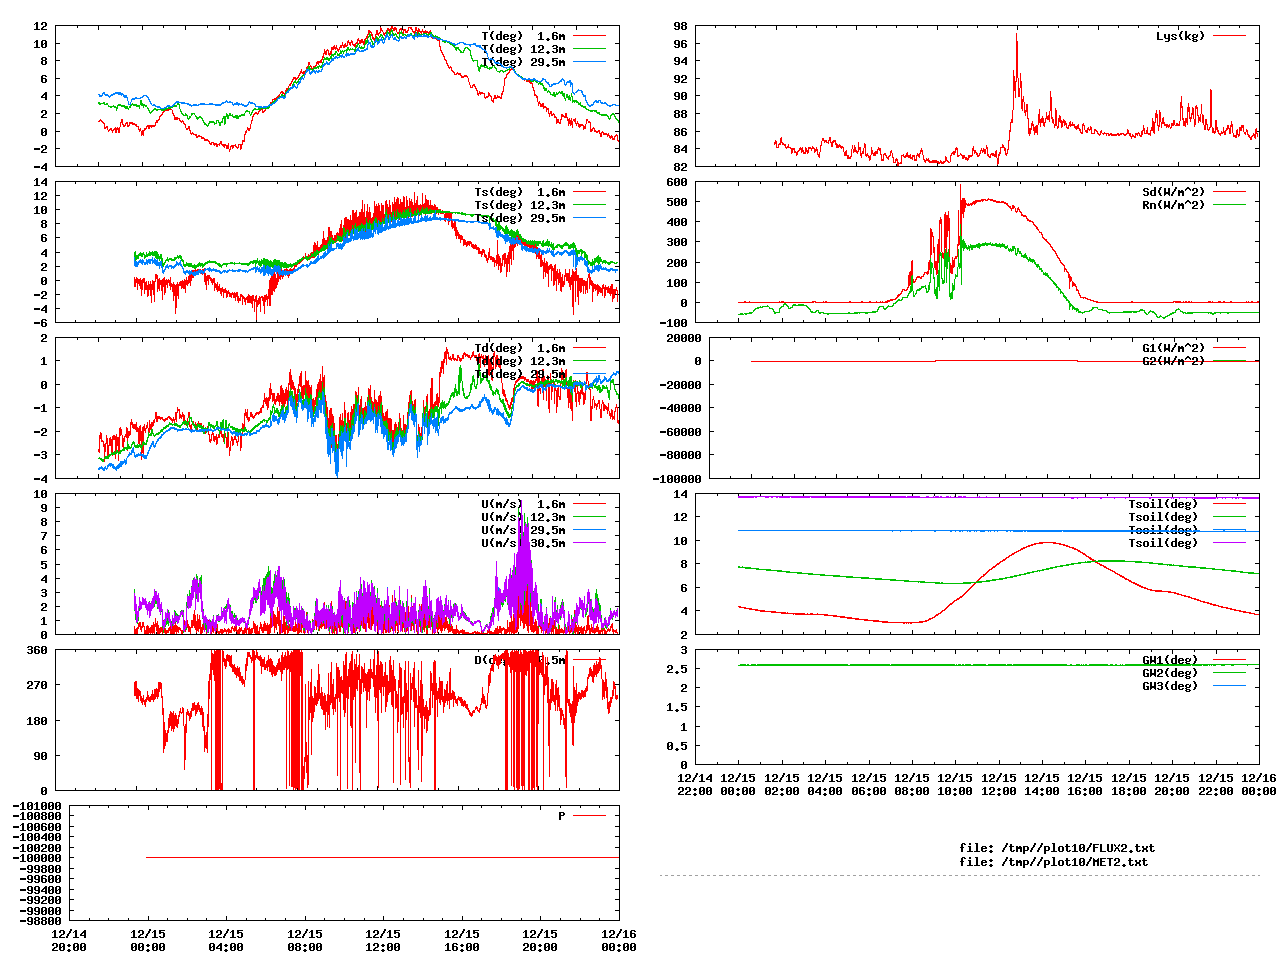Select the 'Ts(deg) 12.3m' legend label

click(x=520, y=205)
